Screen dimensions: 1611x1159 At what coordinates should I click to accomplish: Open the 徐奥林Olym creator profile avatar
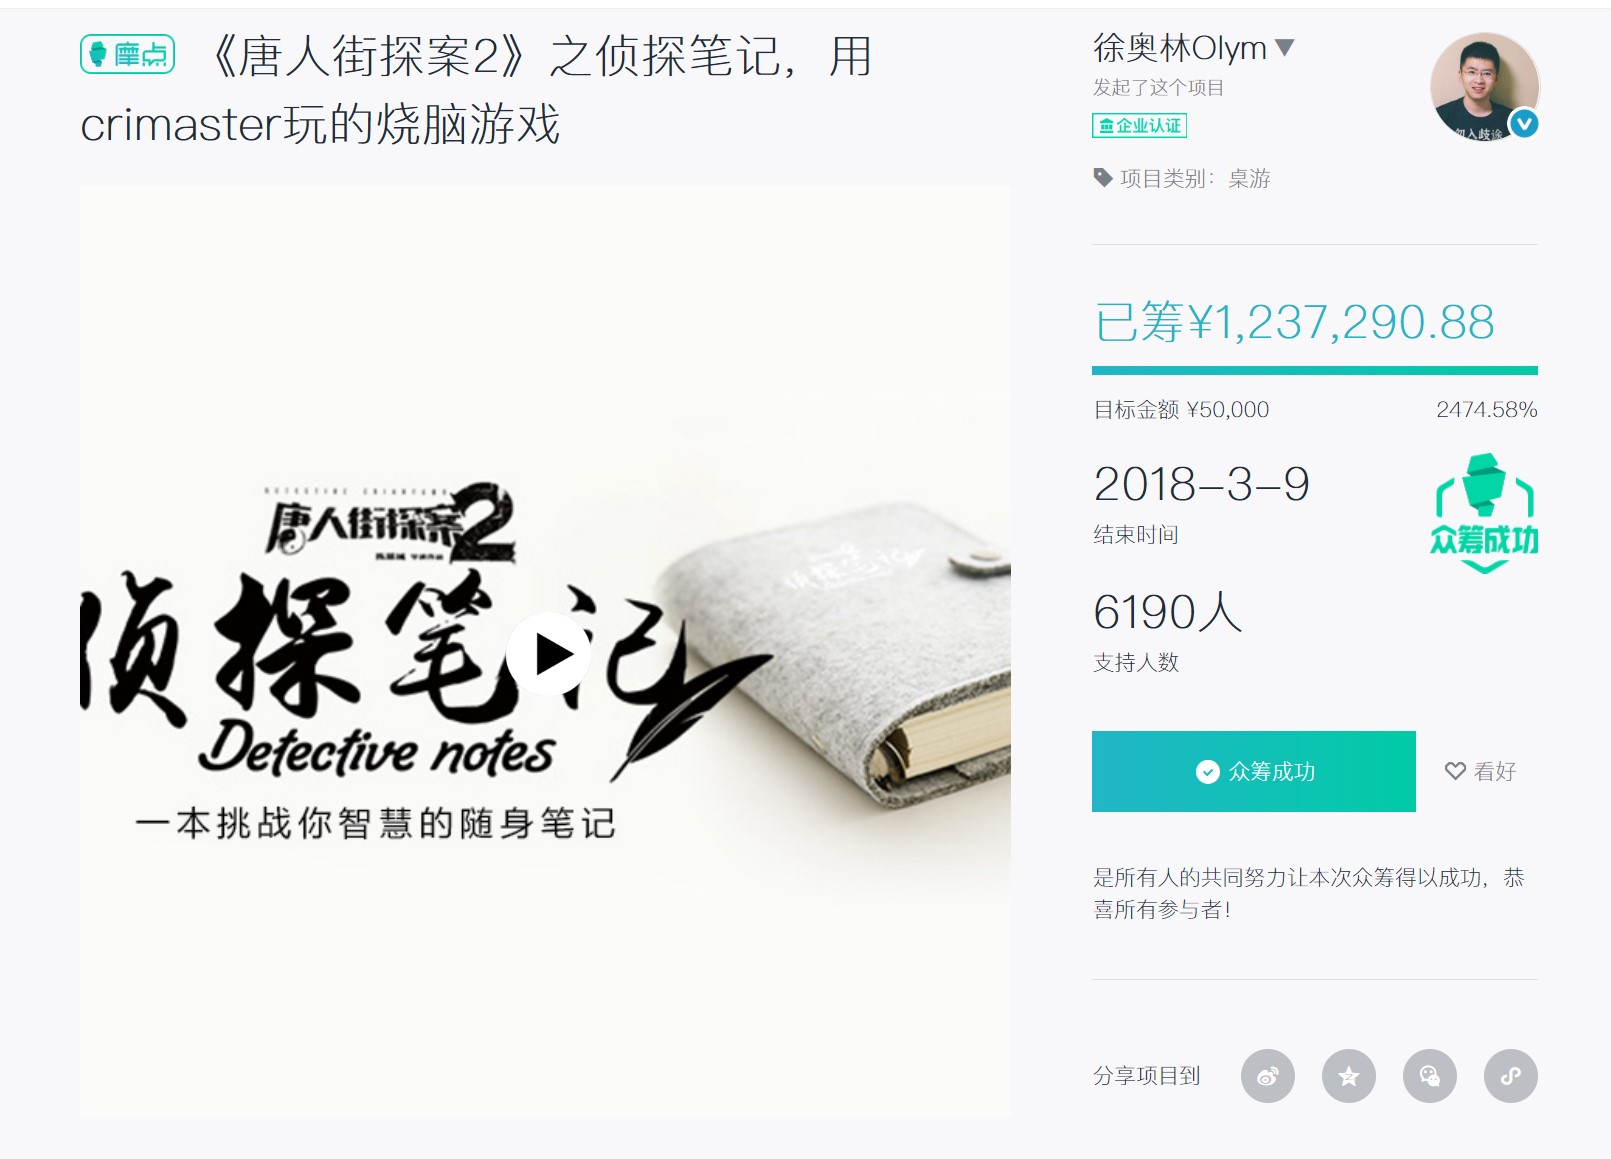point(1484,86)
